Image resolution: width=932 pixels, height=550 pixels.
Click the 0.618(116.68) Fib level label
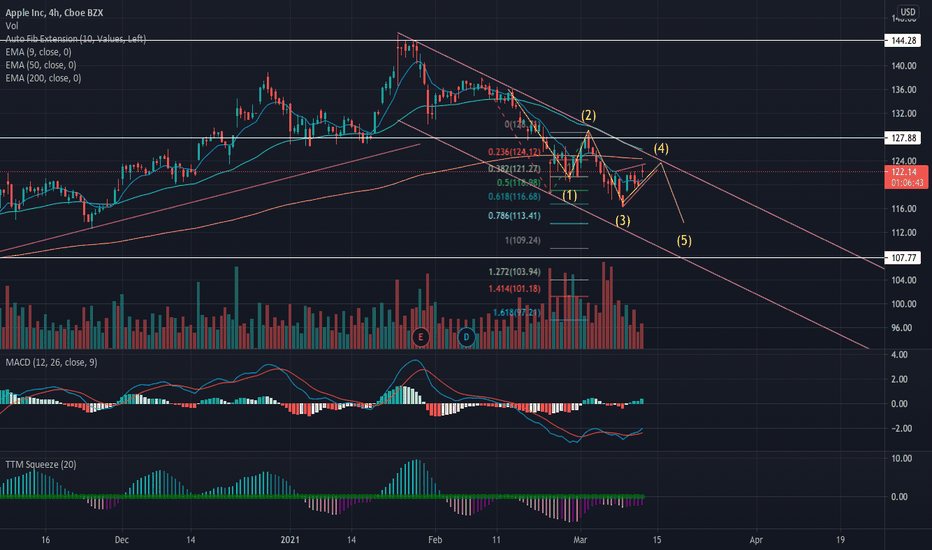pos(514,196)
